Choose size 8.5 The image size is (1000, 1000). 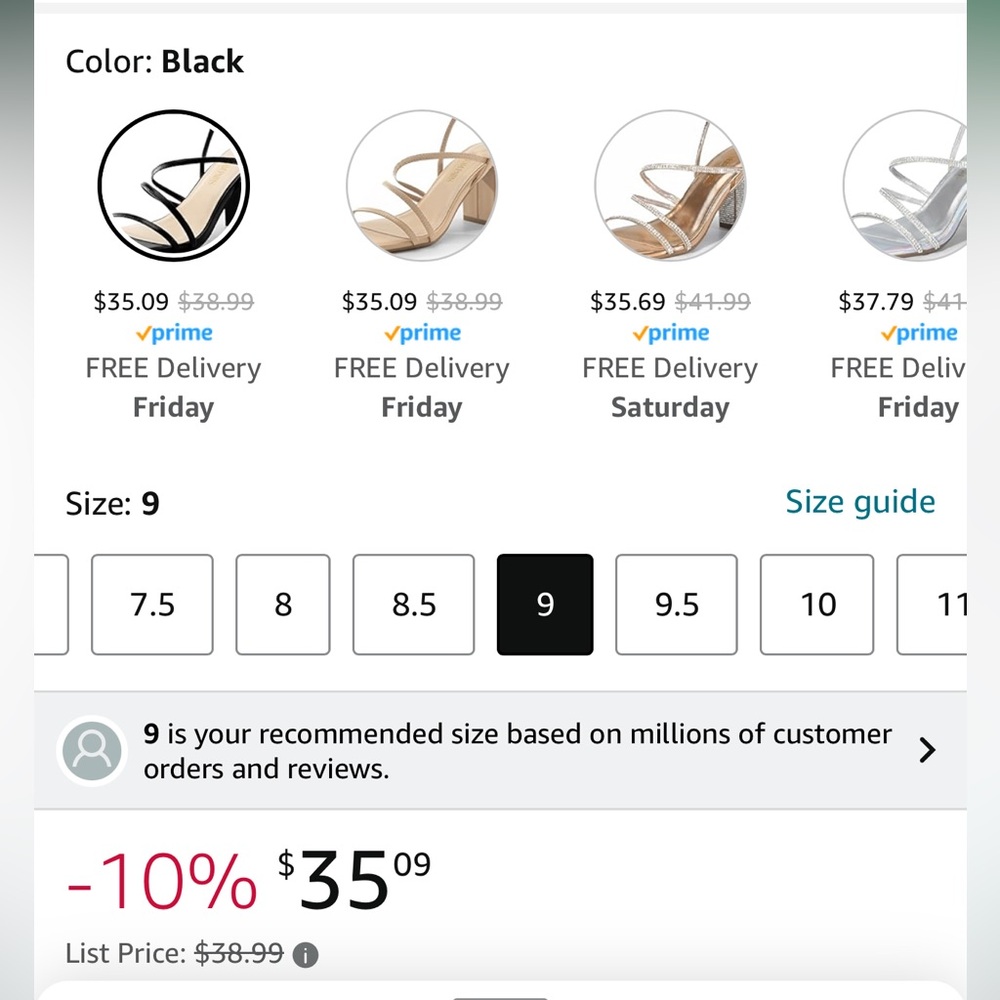click(414, 605)
